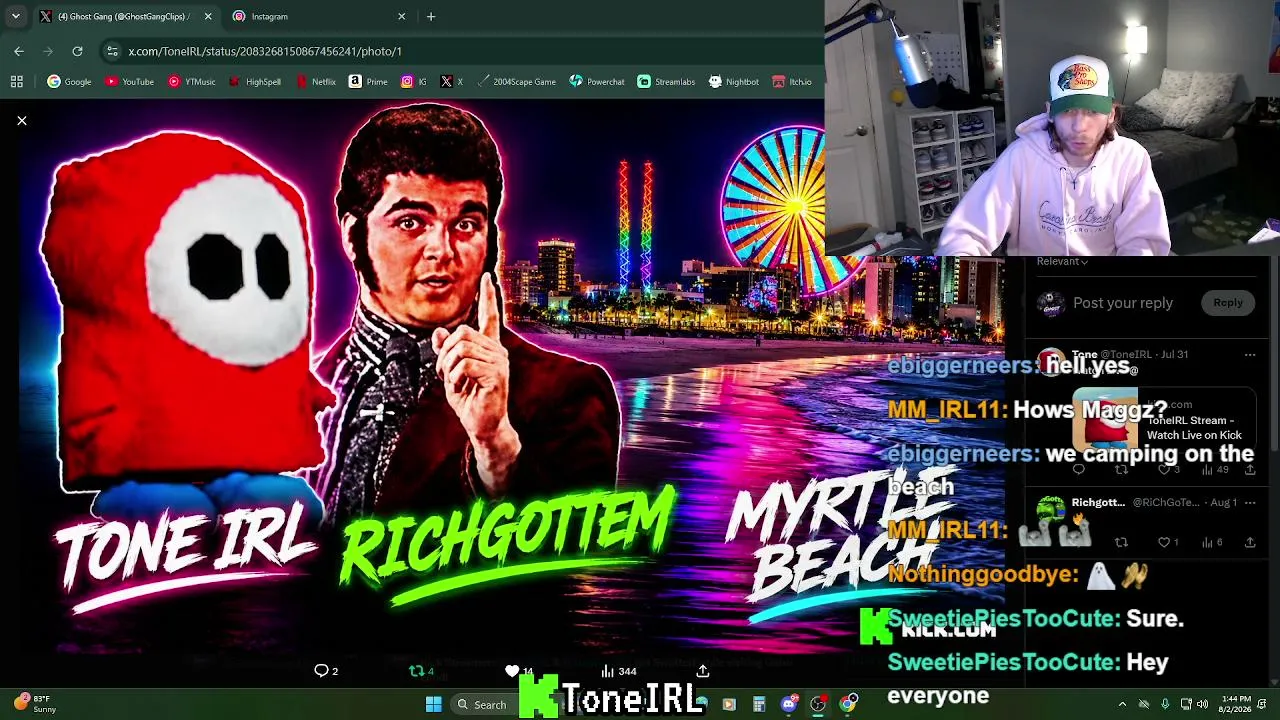Viewport: 1280px width, 720px height.
Task: Open the YTMusic bookmark
Action: (x=191, y=82)
